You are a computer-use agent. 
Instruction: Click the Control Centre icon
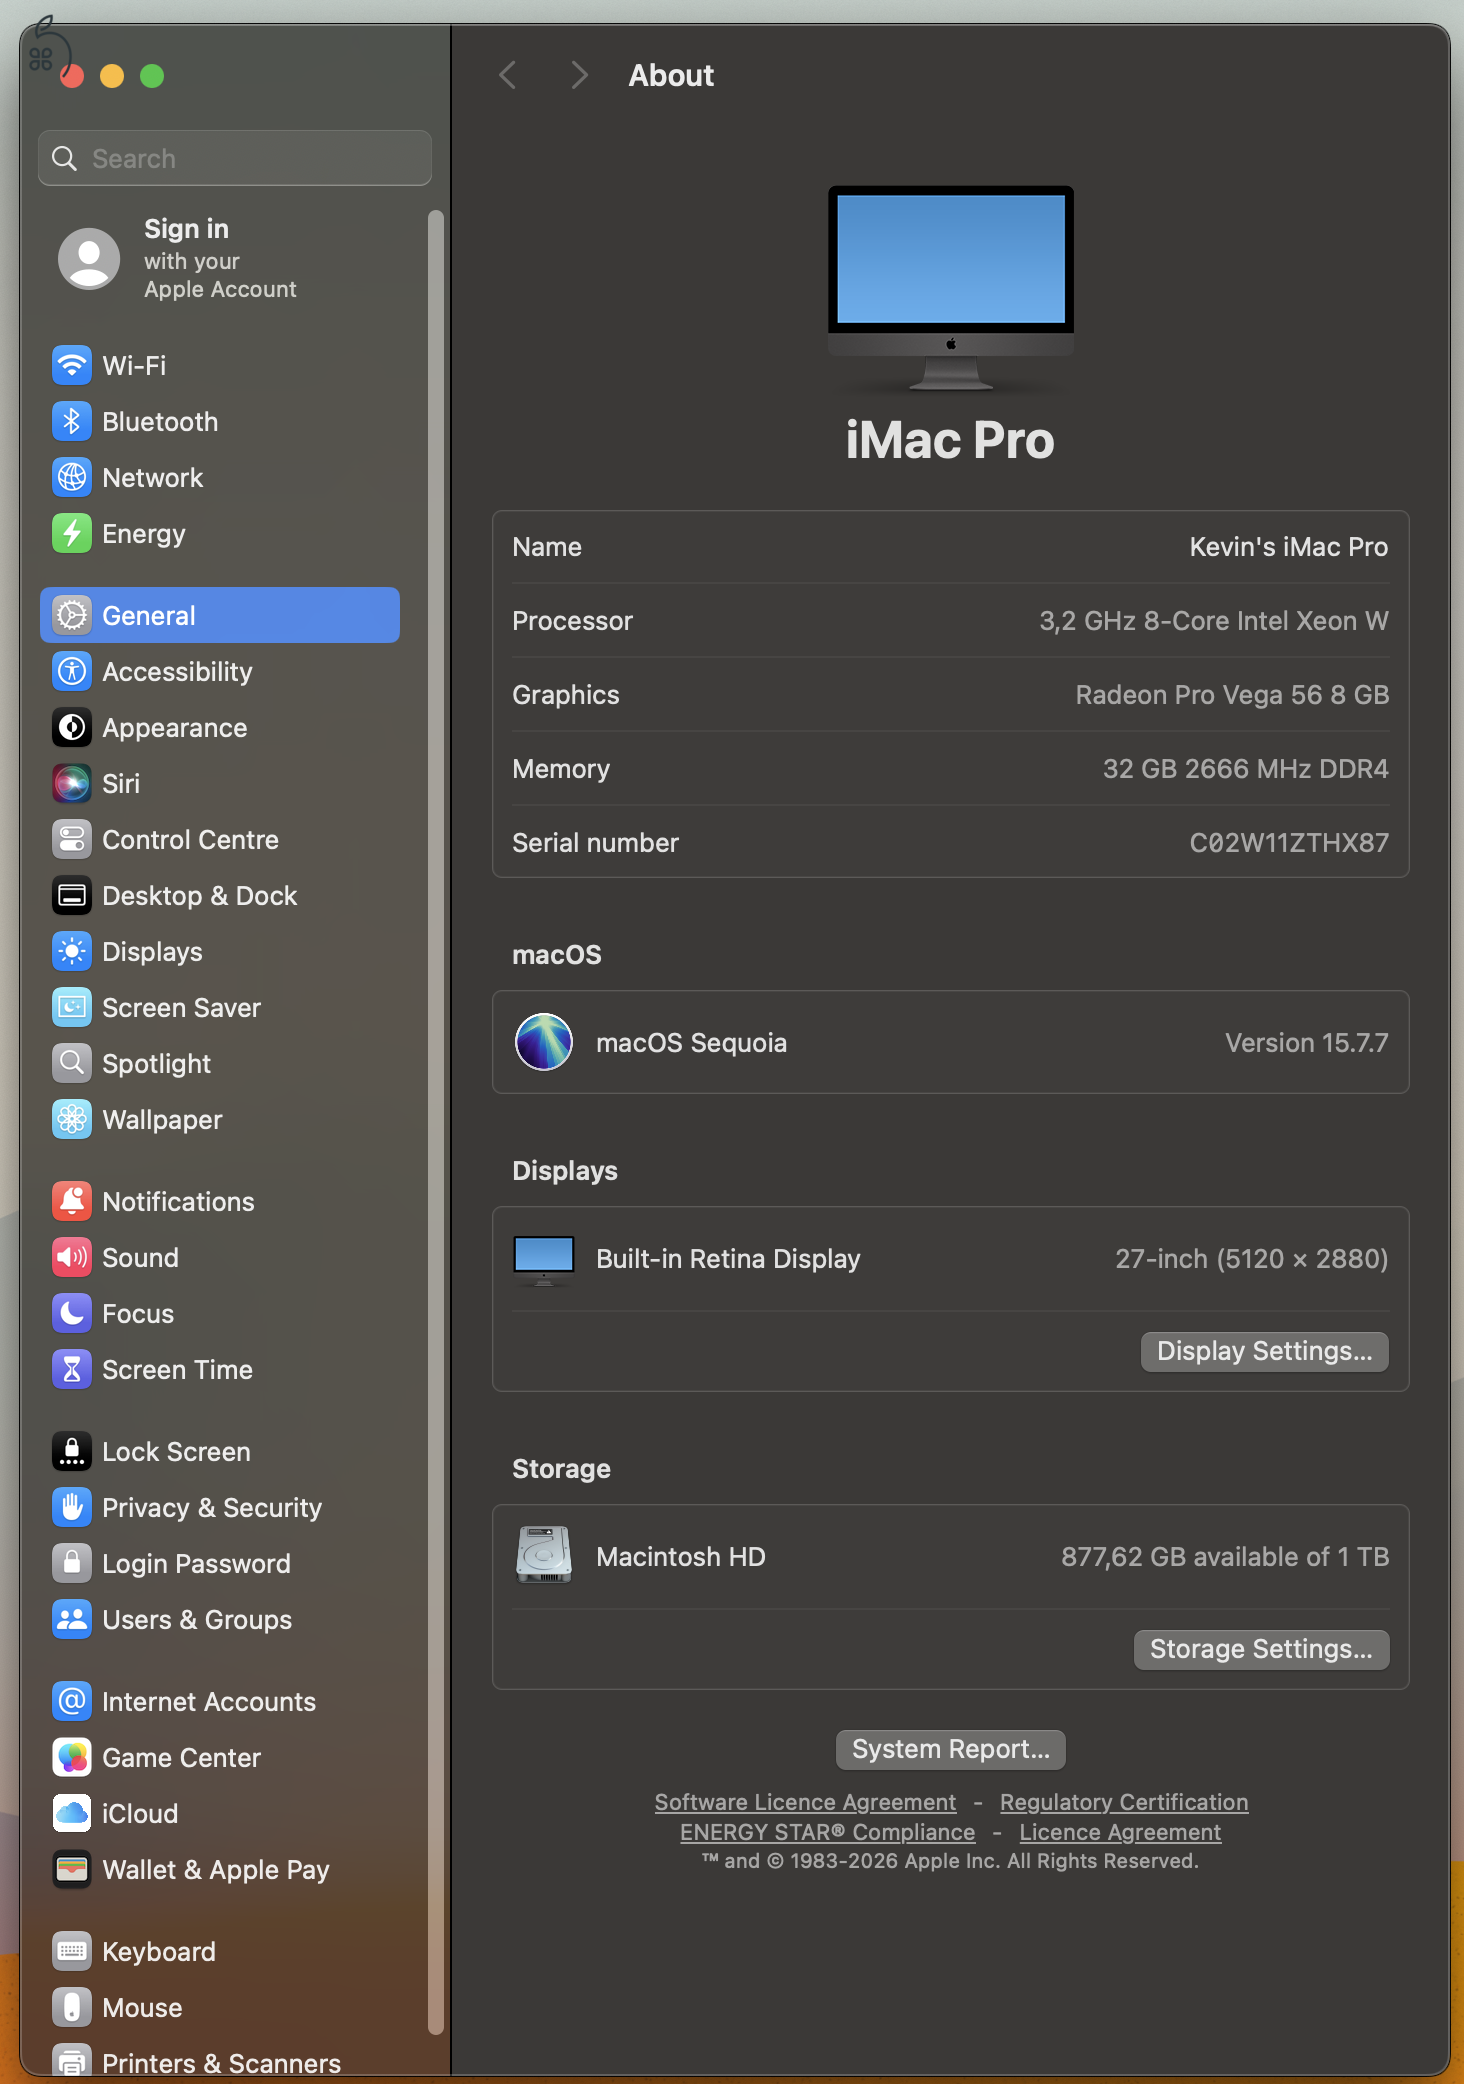point(72,840)
